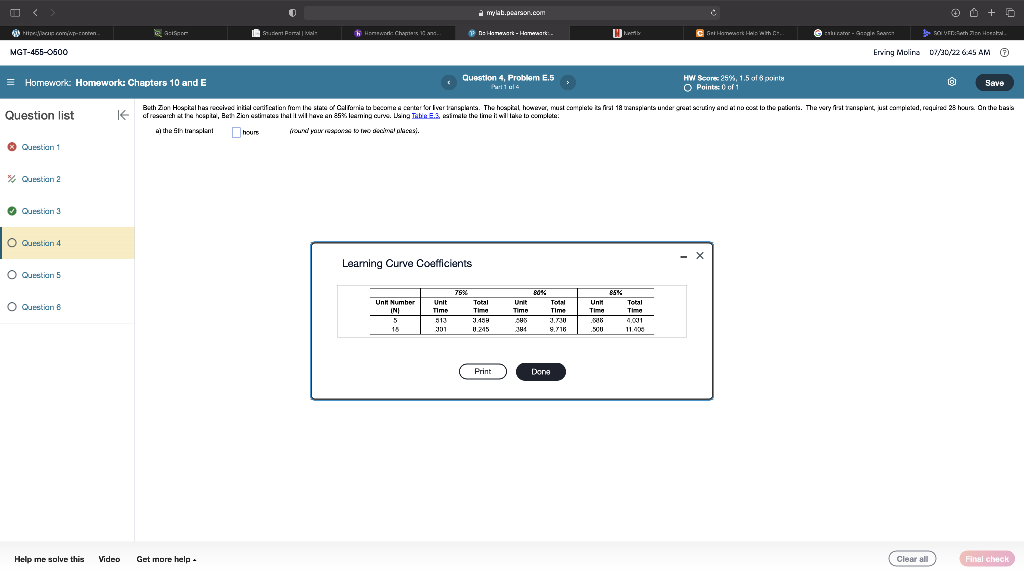Image resolution: width=1024 pixels, height=576 pixels.
Task: Collapse the Question list panel
Action: [x=123, y=115]
